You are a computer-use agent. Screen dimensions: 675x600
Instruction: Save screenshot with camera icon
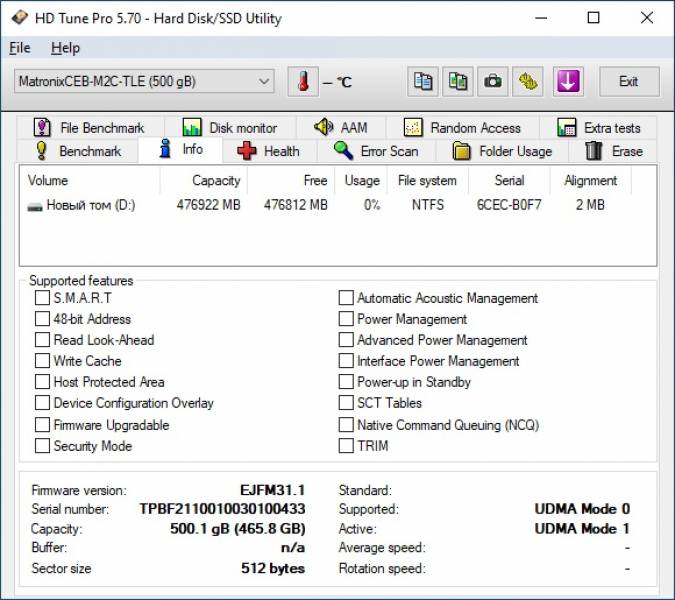(x=492, y=81)
